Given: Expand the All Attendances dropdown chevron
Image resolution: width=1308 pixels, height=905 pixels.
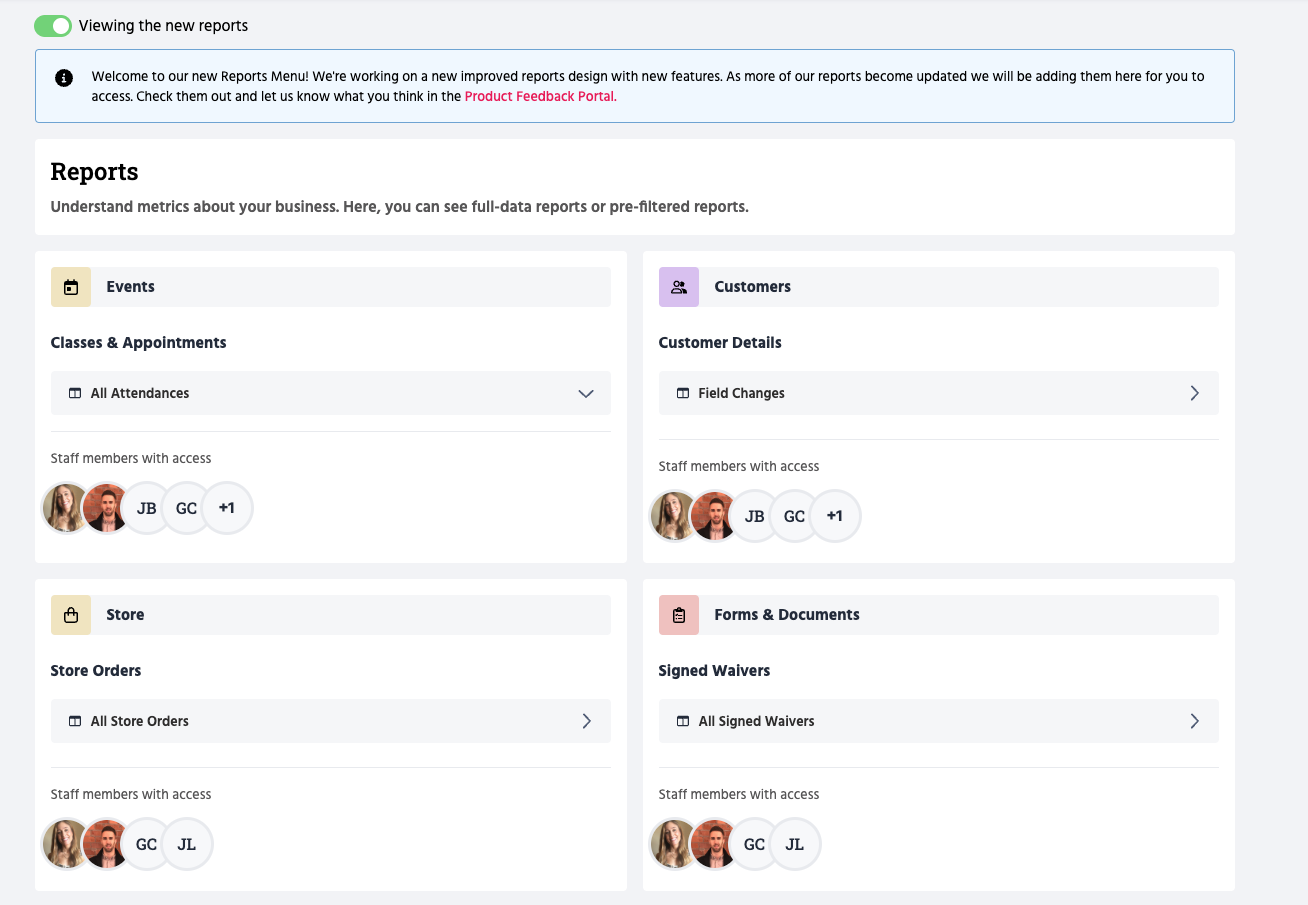Looking at the screenshot, I should 586,393.
